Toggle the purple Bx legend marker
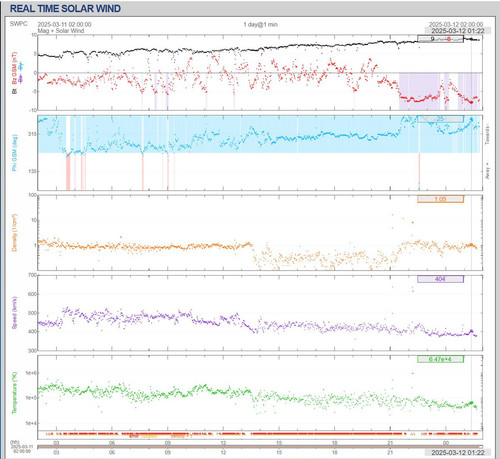500x459 pixels. tap(21, 79)
